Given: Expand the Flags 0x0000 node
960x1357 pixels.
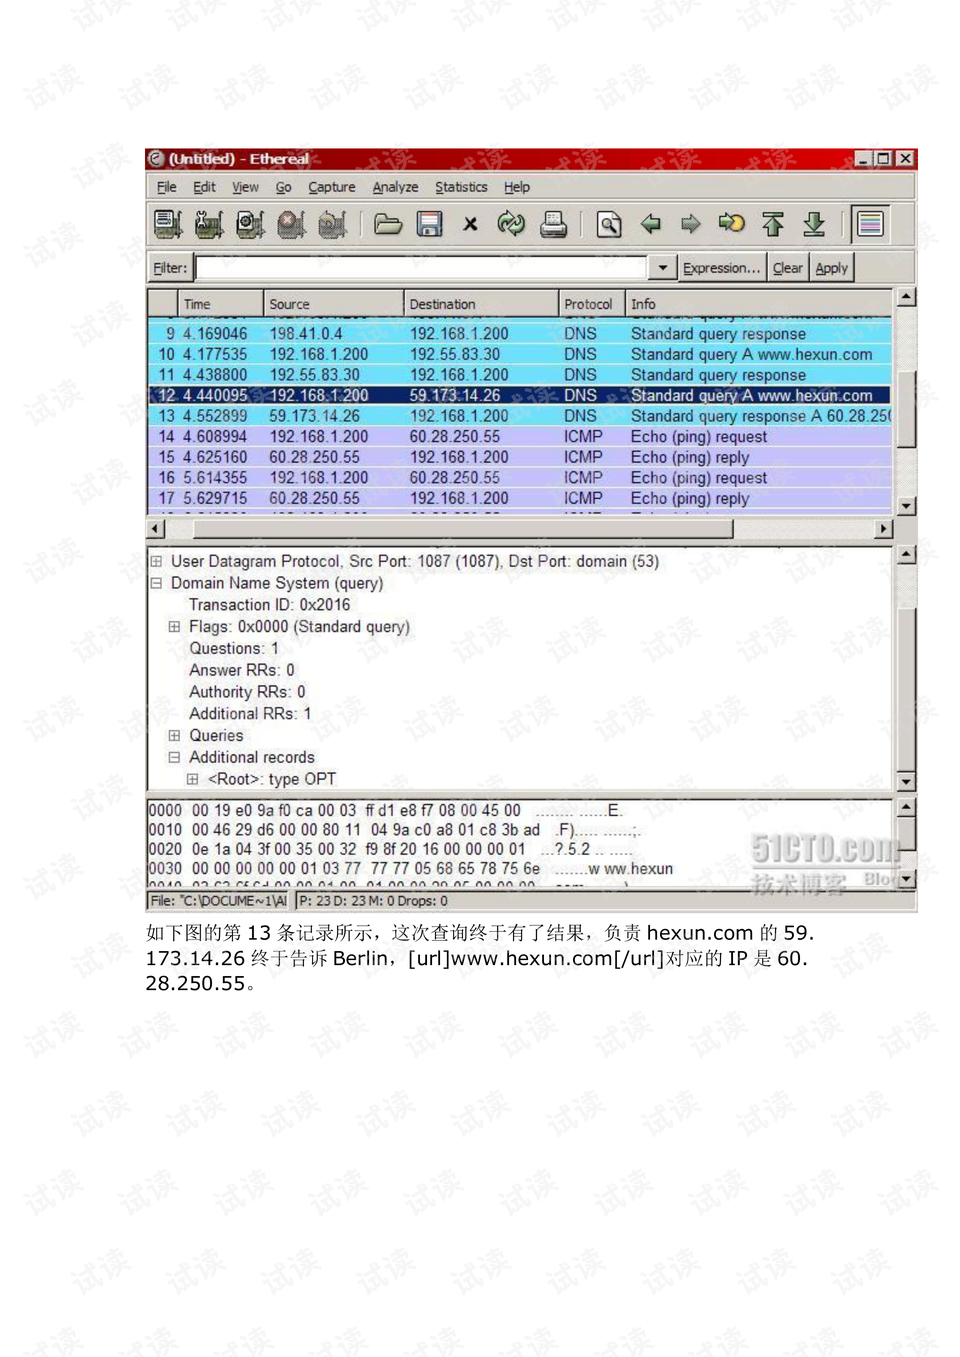Looking at the screenshot, I should (x=174, y=627).
